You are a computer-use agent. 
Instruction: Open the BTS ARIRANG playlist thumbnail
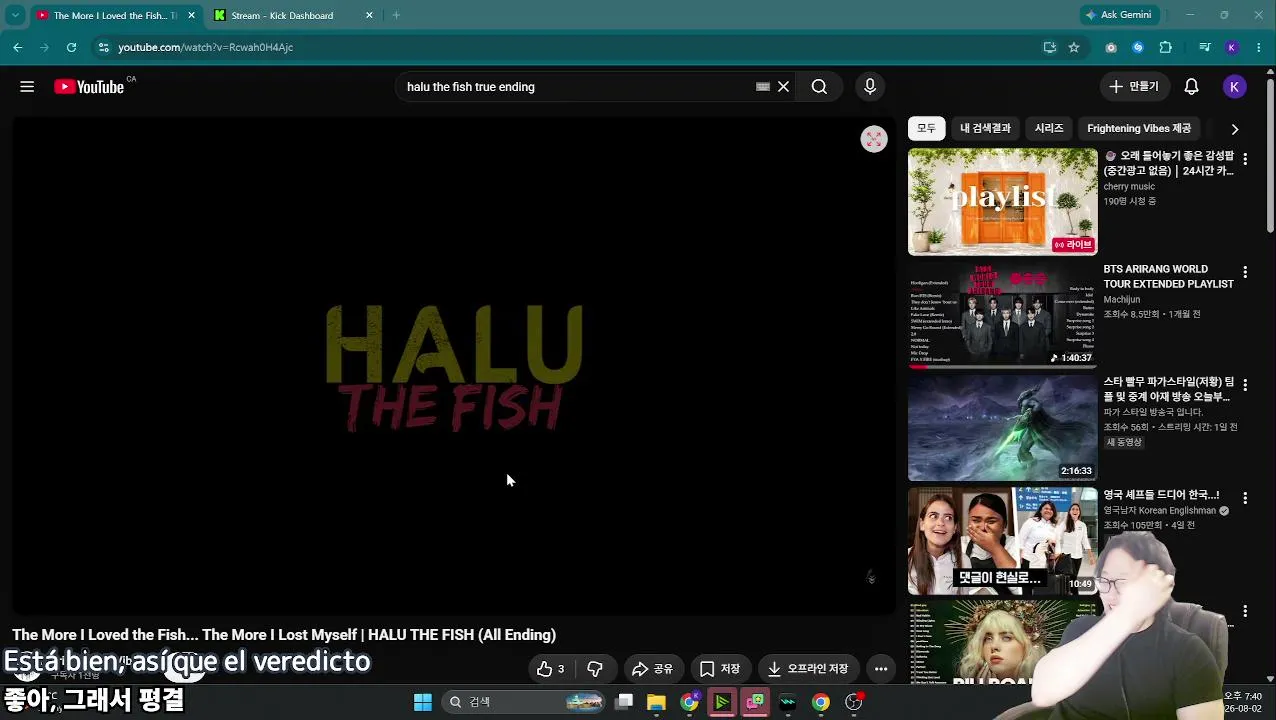tap(1002, 315)
